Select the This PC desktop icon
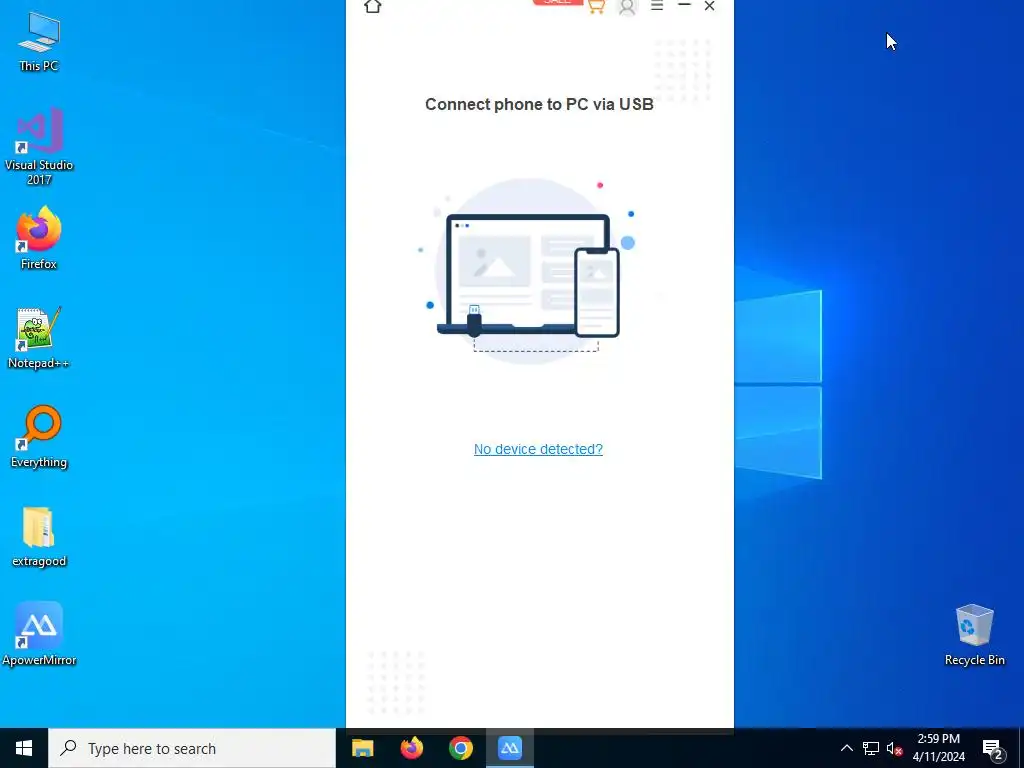Image resolution: width=1024 pixels, height=768 pixels. 39,42
